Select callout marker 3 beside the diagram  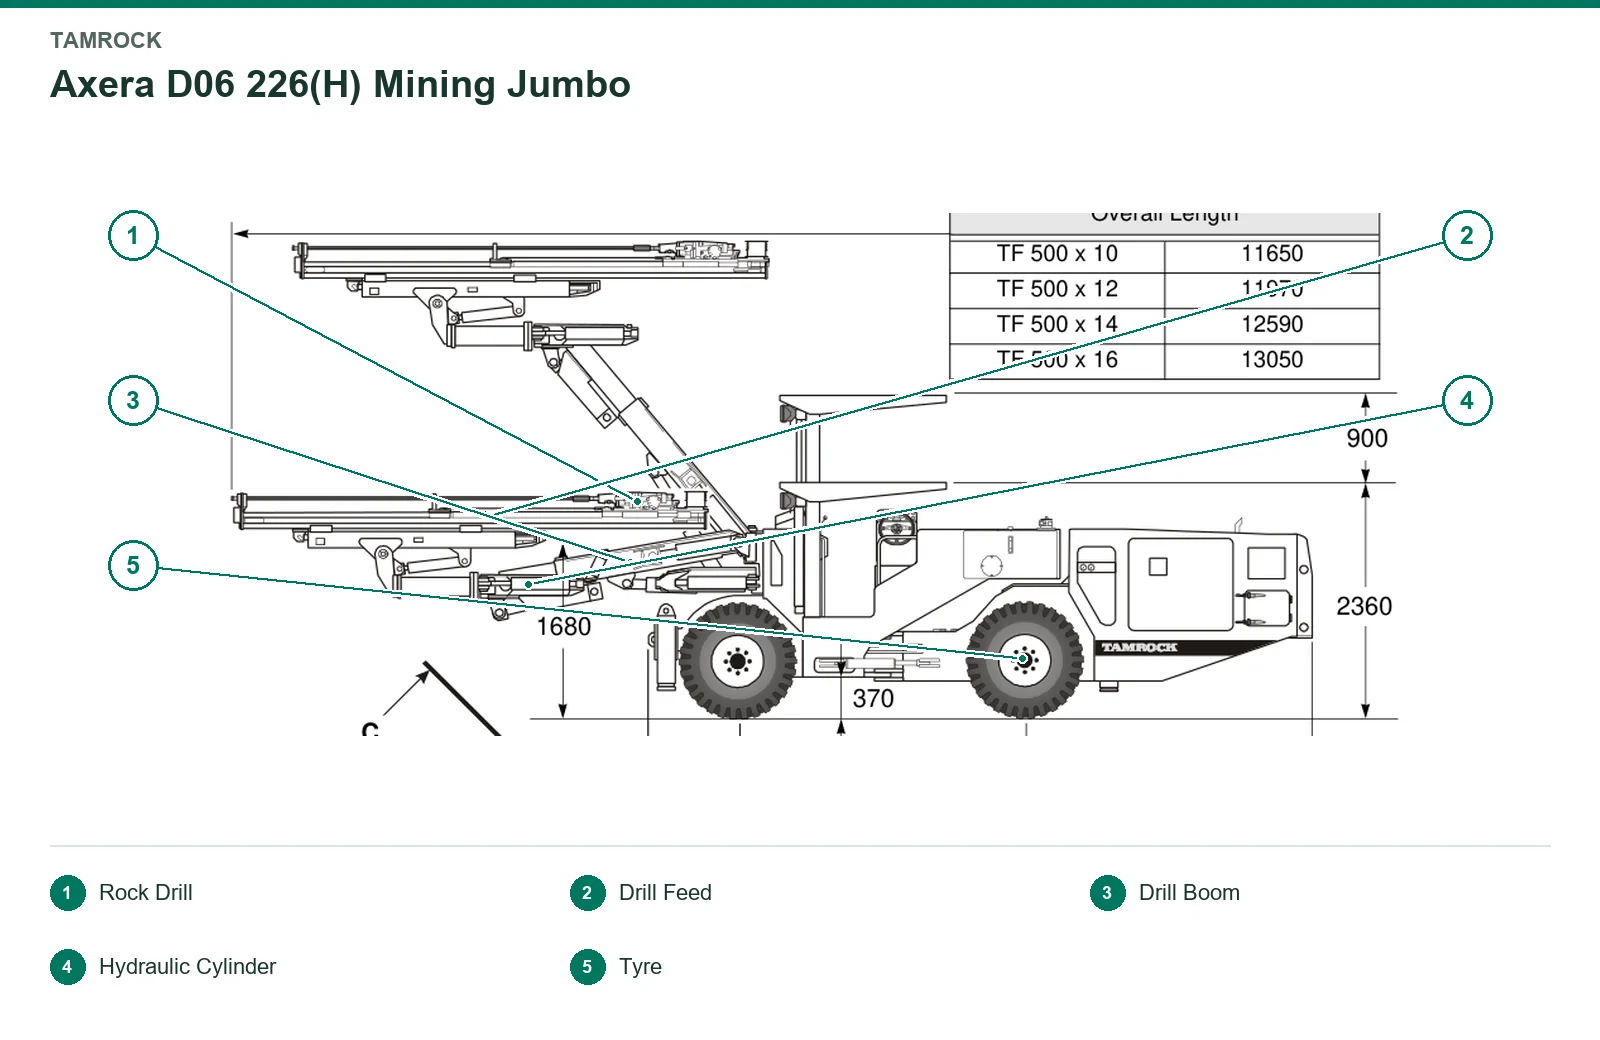click(x=133, y=401)
